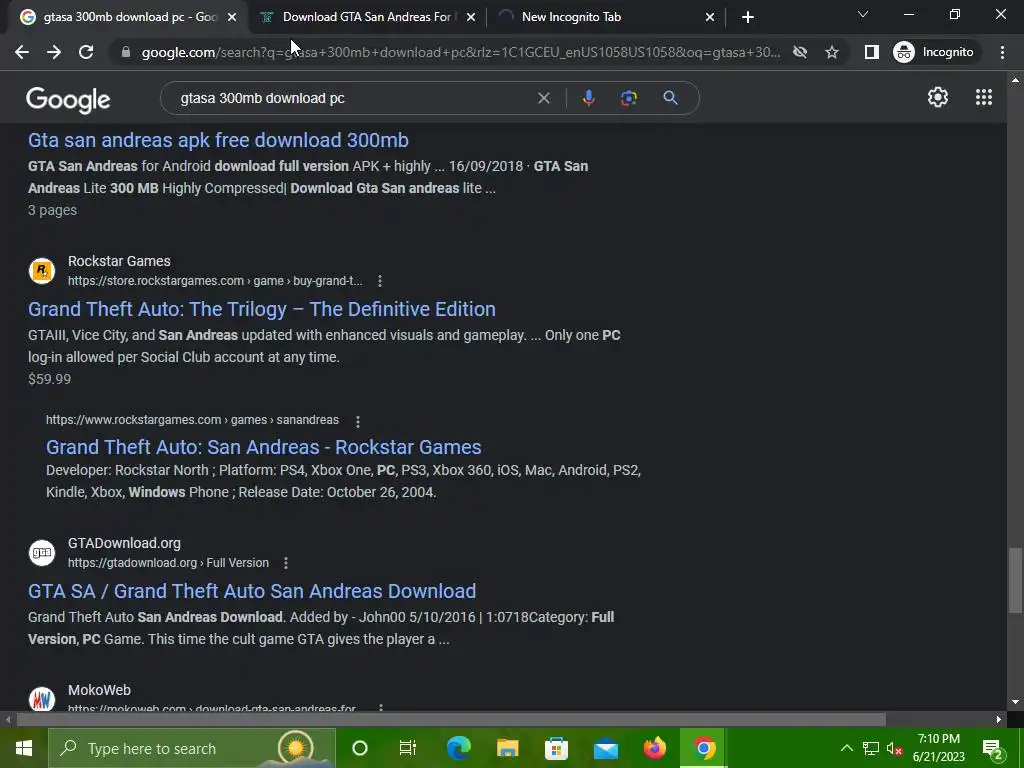Click the store.rockstargames.com URL breadcrumb
This screenshot has height=768, width=1024.
215,281
